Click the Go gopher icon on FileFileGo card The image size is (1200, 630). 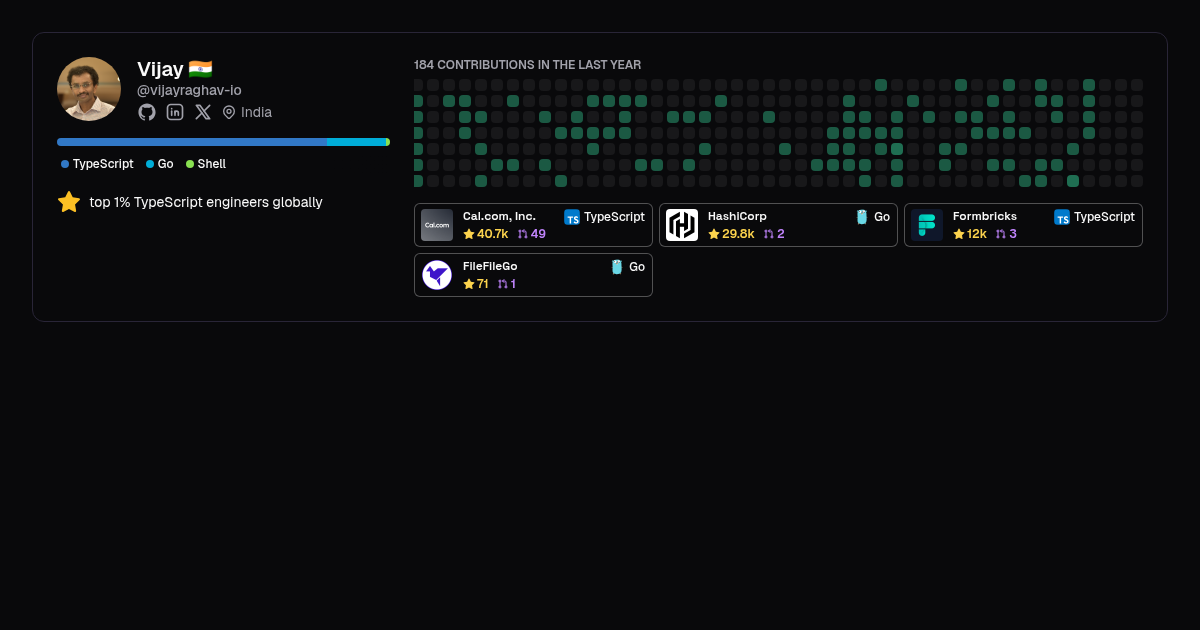(x=617, y=267)
